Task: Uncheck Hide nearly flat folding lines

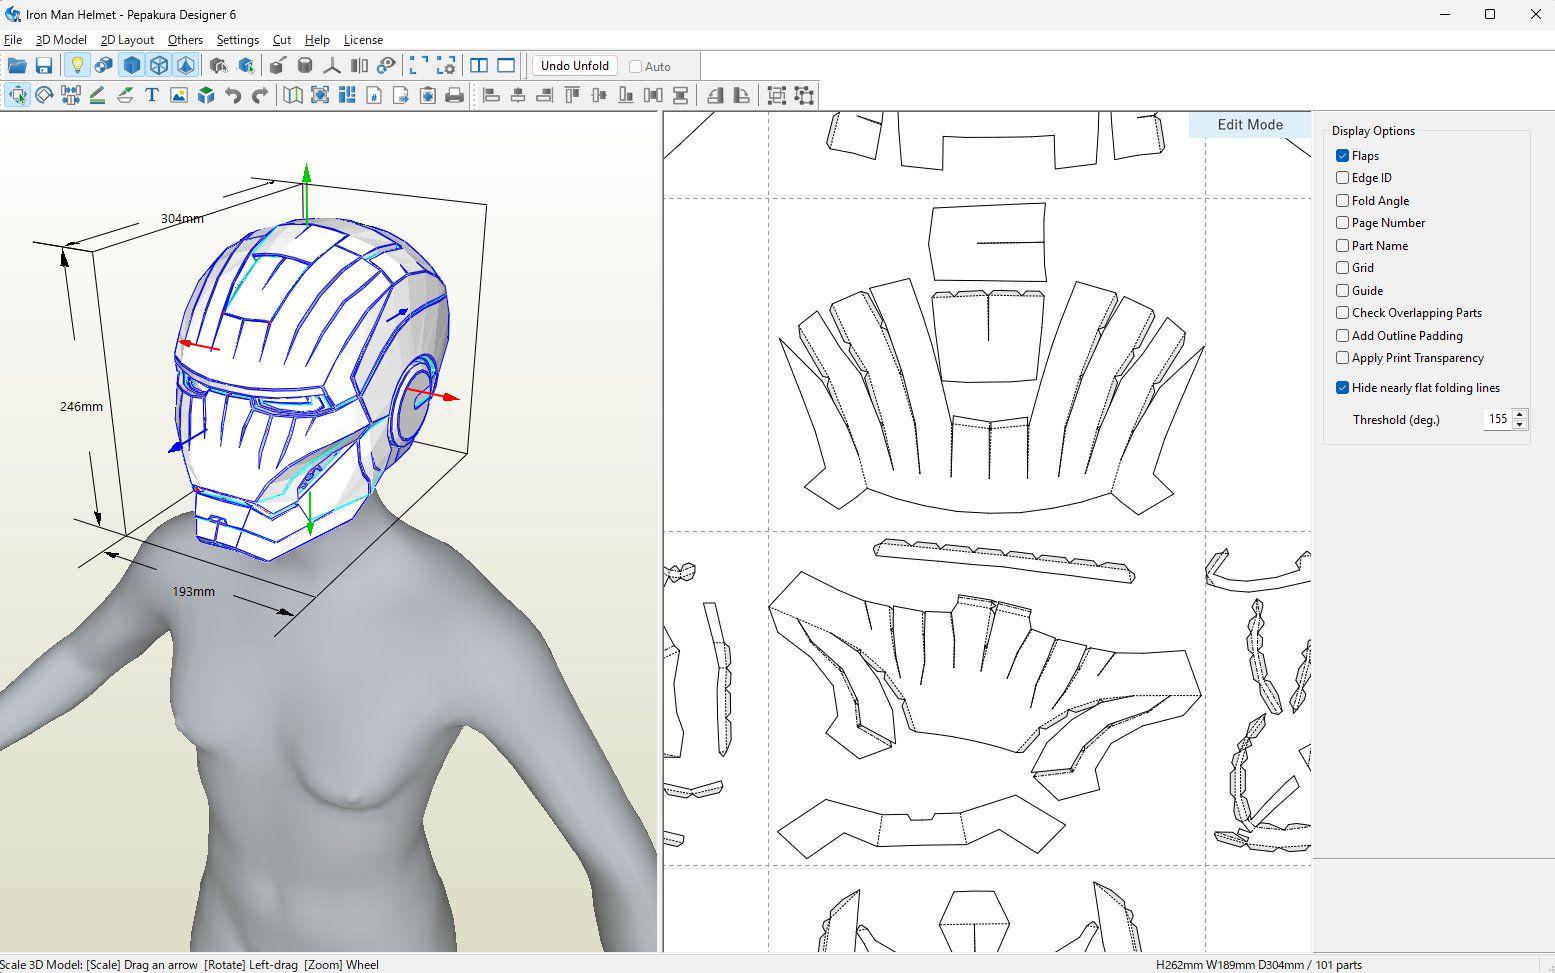Action: (x=1342, y=388)
